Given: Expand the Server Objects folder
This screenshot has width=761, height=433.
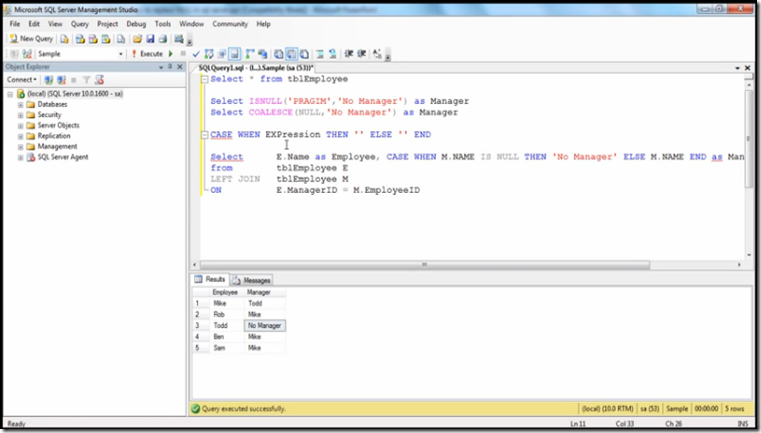Looking at the screenshot, I should [x=20, y=126].
